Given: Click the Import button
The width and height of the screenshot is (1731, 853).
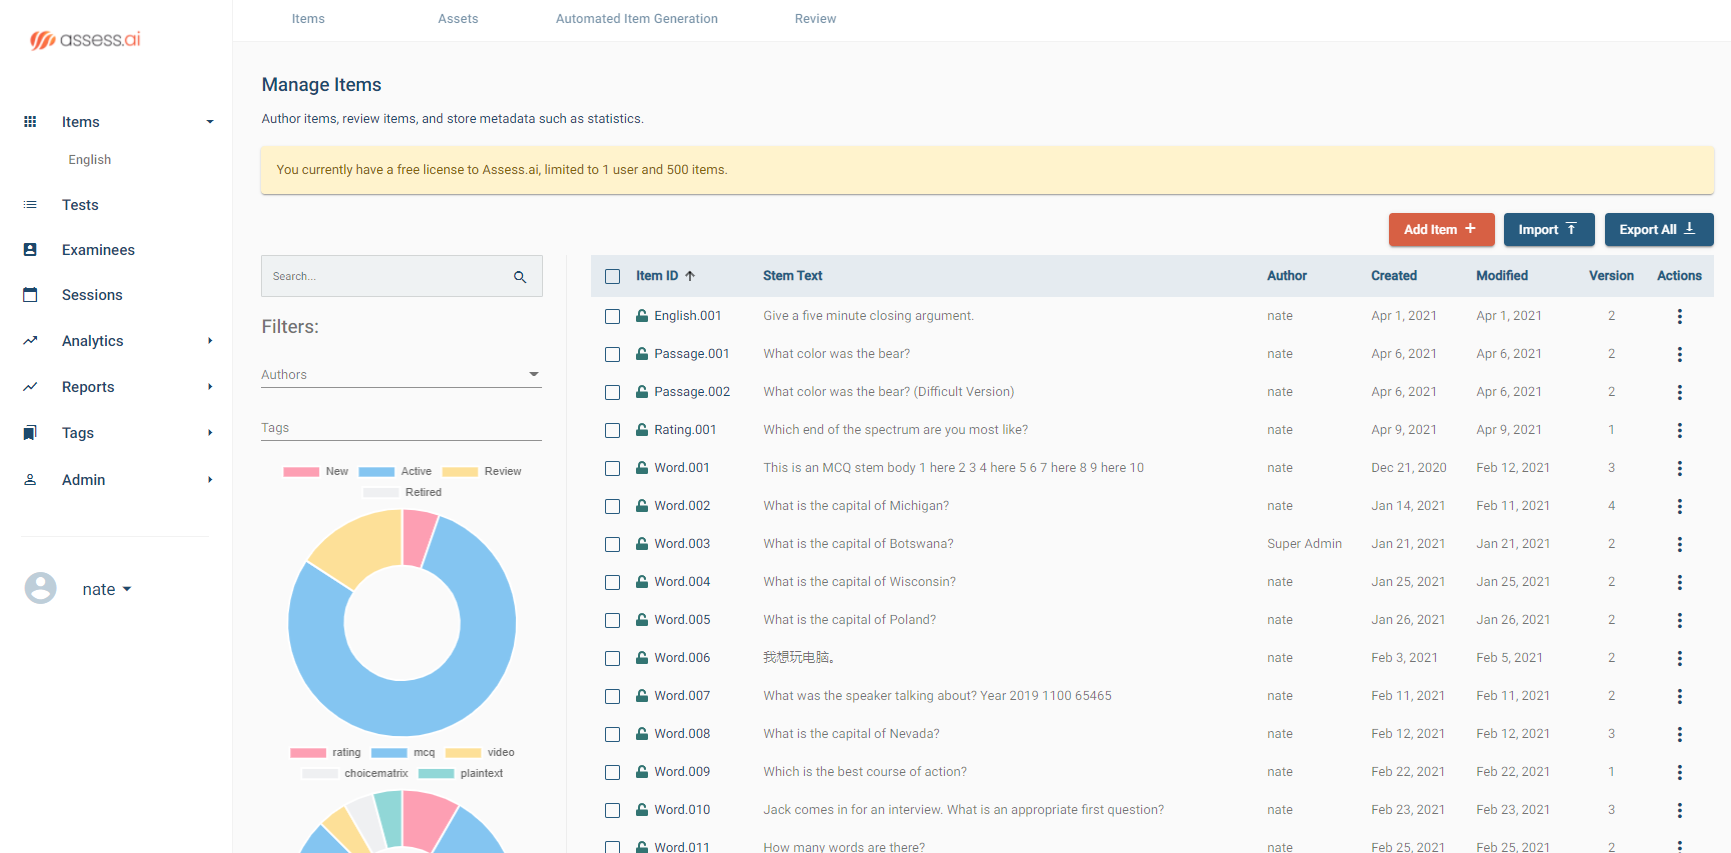Looking at the screenshot, I should (x=1549, y=229).
